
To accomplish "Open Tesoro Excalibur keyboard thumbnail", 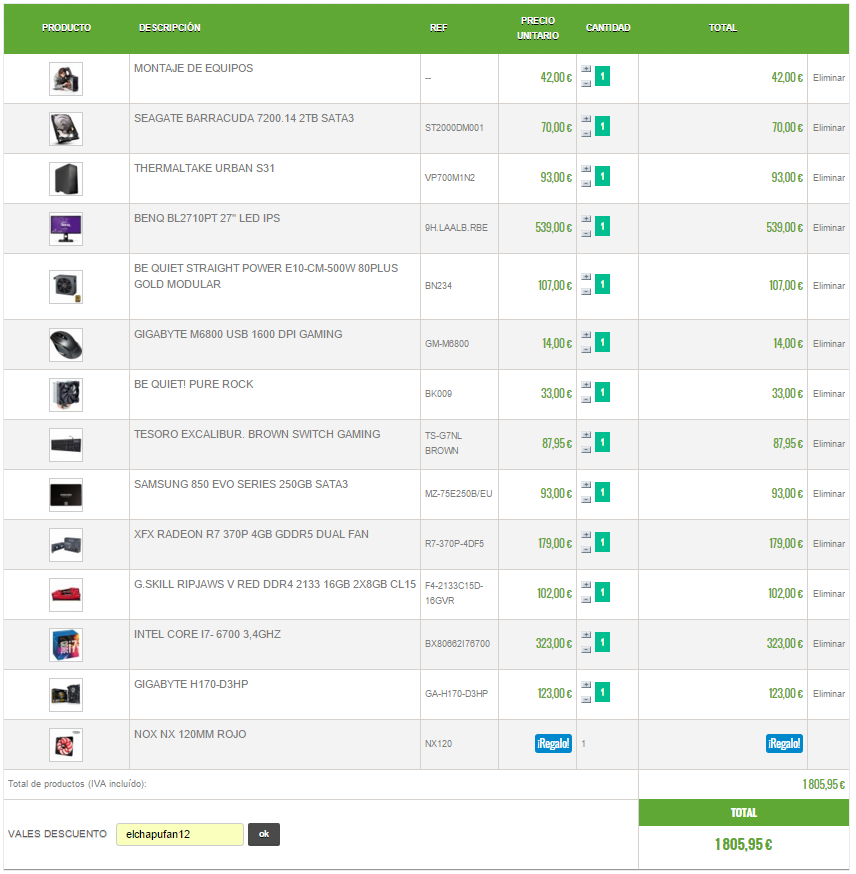I will tap(66, 445).
